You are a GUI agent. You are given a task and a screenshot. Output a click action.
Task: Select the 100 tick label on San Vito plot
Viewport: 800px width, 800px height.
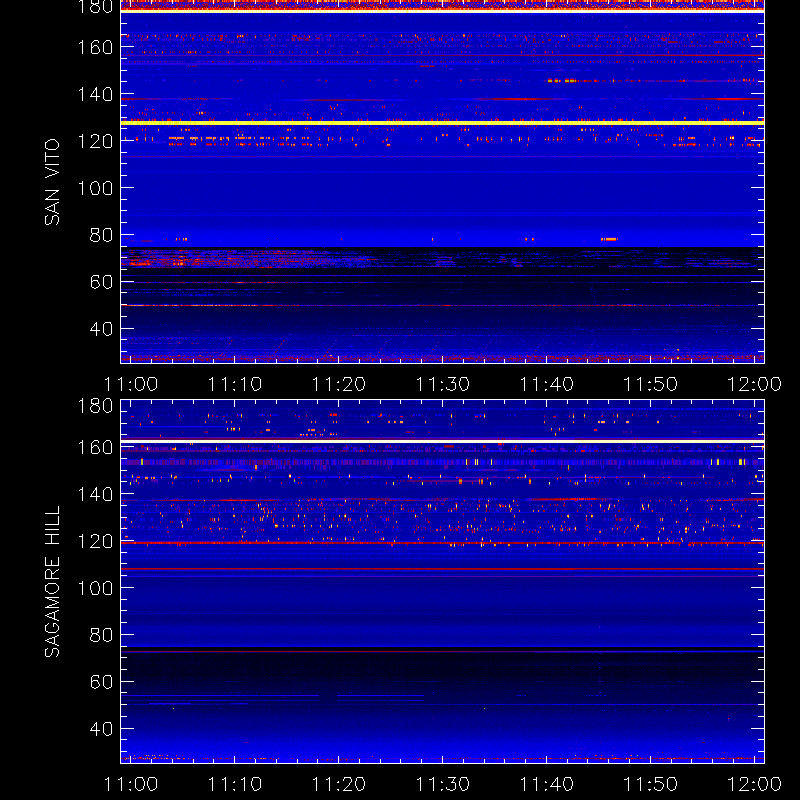pyautogui.click(x=95, y=188)
